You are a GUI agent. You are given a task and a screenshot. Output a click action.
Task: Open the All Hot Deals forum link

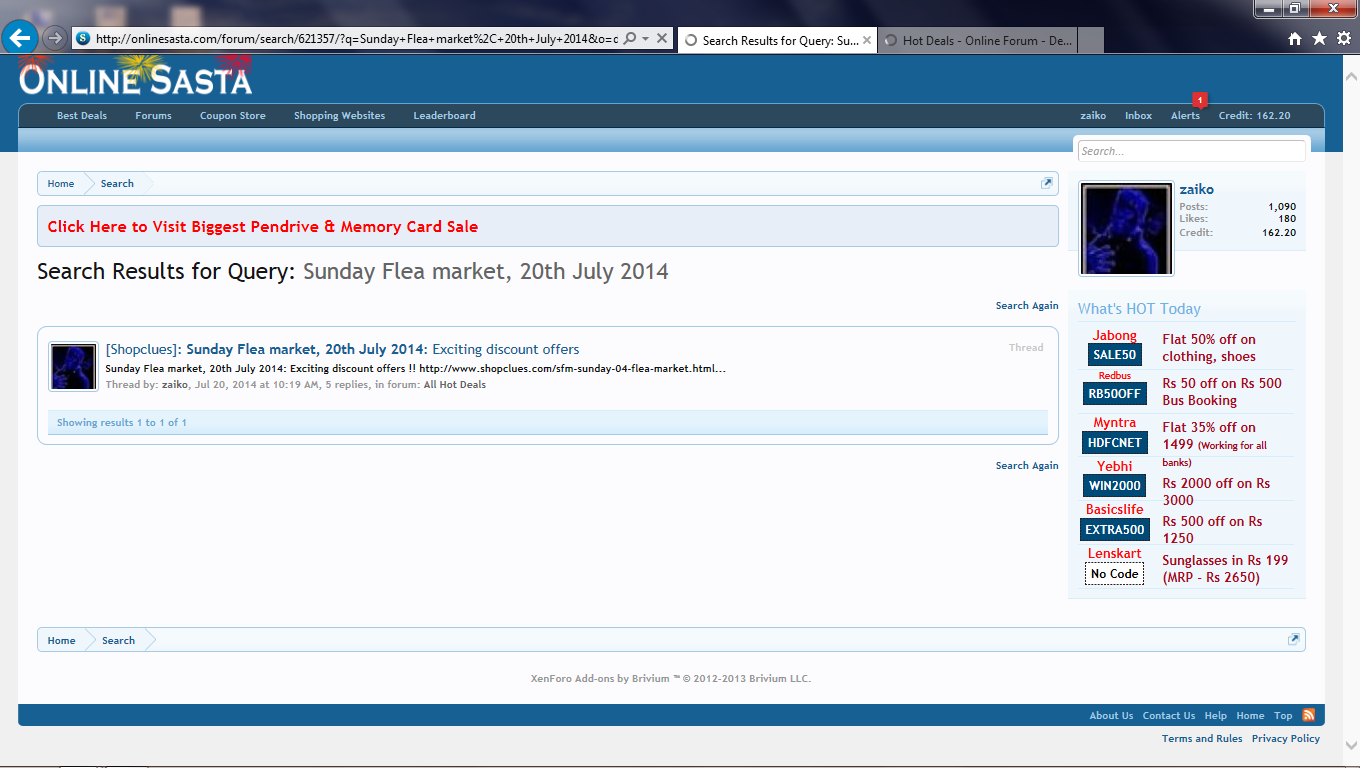[455, 385]
